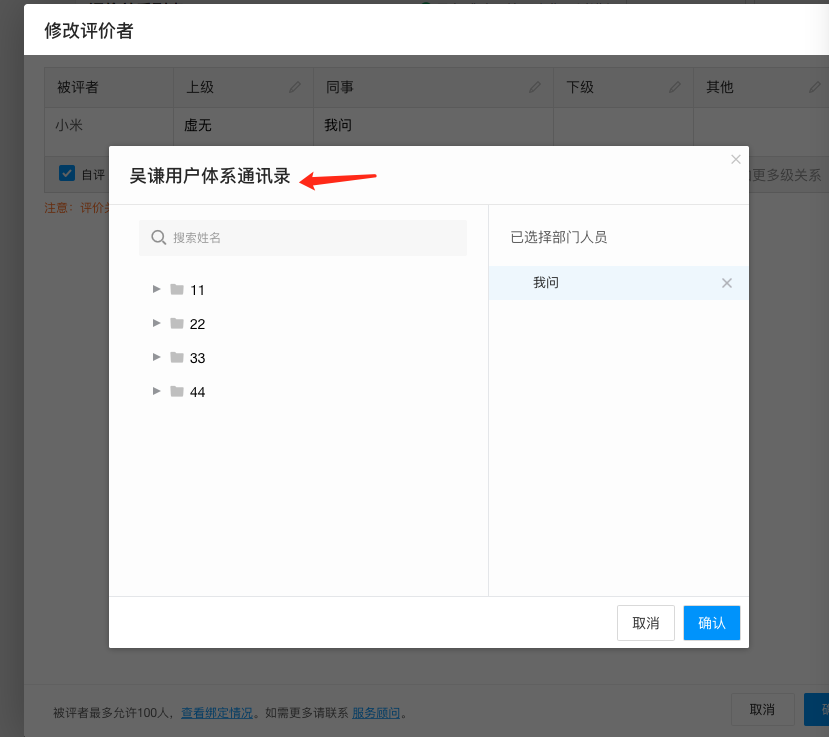This screenshot has width=829, height=737.
Task: Click the folder icon for department 33
Action: point(177,357)
